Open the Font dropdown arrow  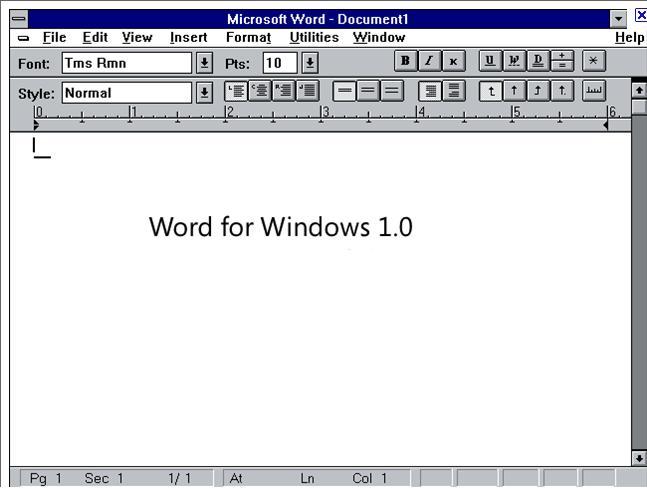coord(204,63)
